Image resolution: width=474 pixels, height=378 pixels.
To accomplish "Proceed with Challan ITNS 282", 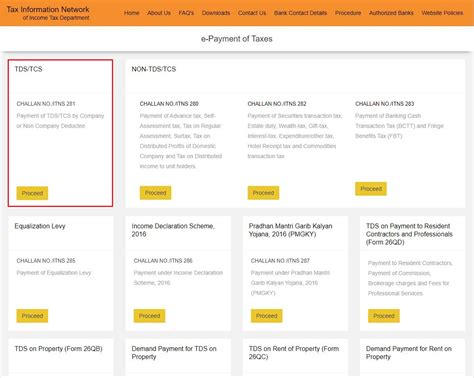I will click(263, 193).
